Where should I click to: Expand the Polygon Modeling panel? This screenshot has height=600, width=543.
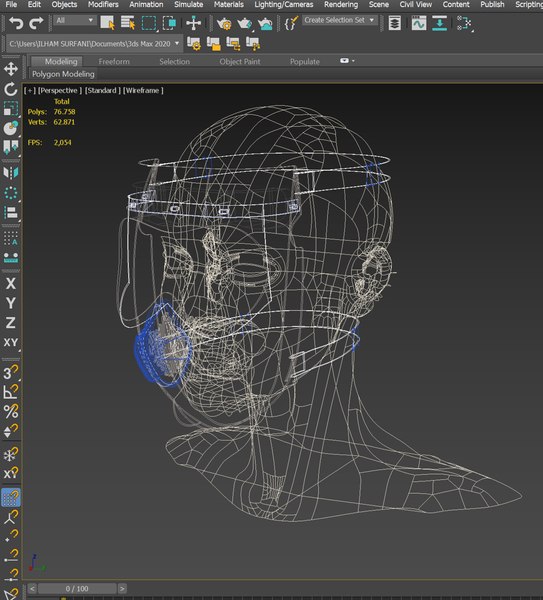tap(63, 74)
